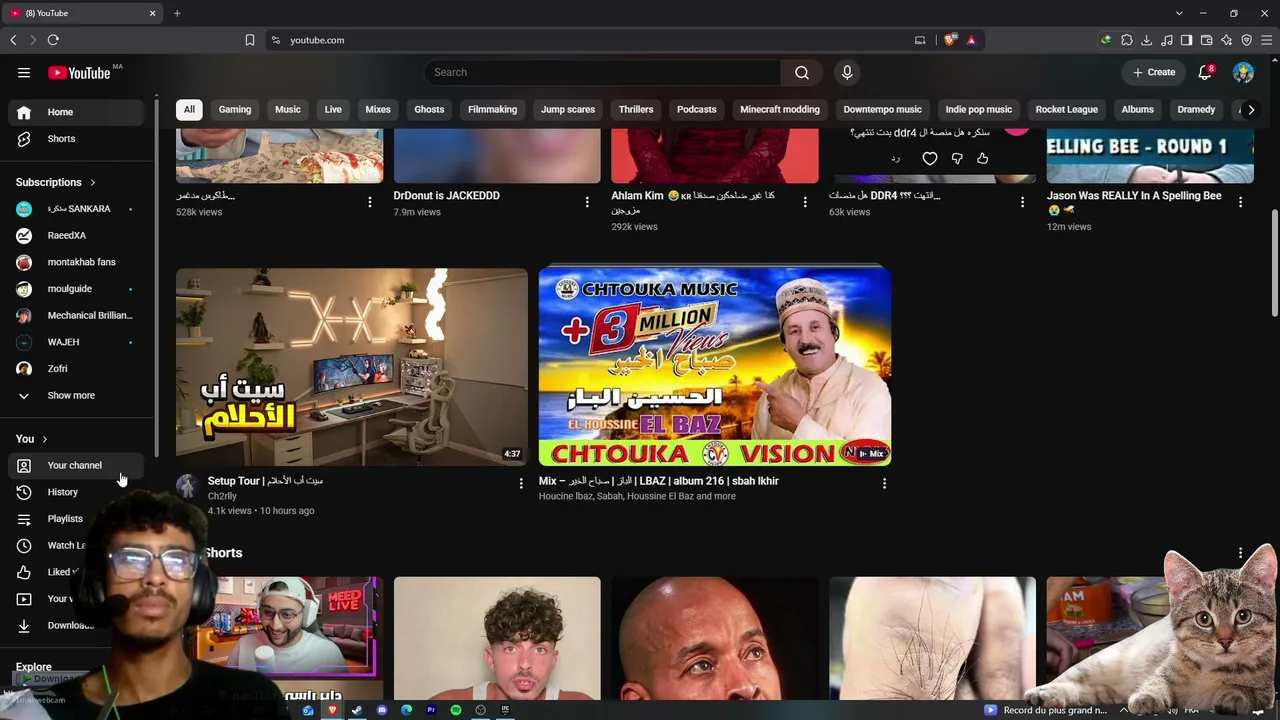Select the Jump scares chip
Viewport: 1280px width, 720px height.
[568, 110]
